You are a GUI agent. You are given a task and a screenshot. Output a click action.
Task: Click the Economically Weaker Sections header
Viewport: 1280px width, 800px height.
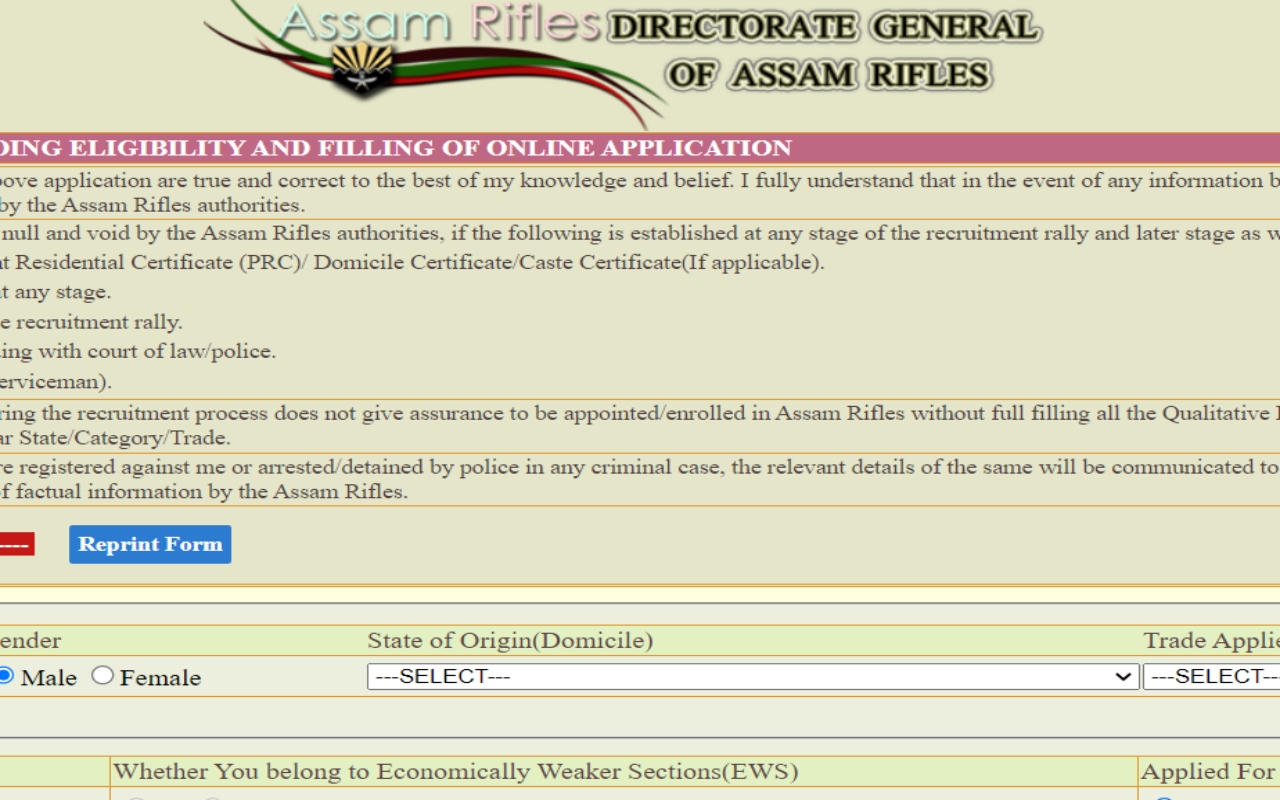pos(455,772)
